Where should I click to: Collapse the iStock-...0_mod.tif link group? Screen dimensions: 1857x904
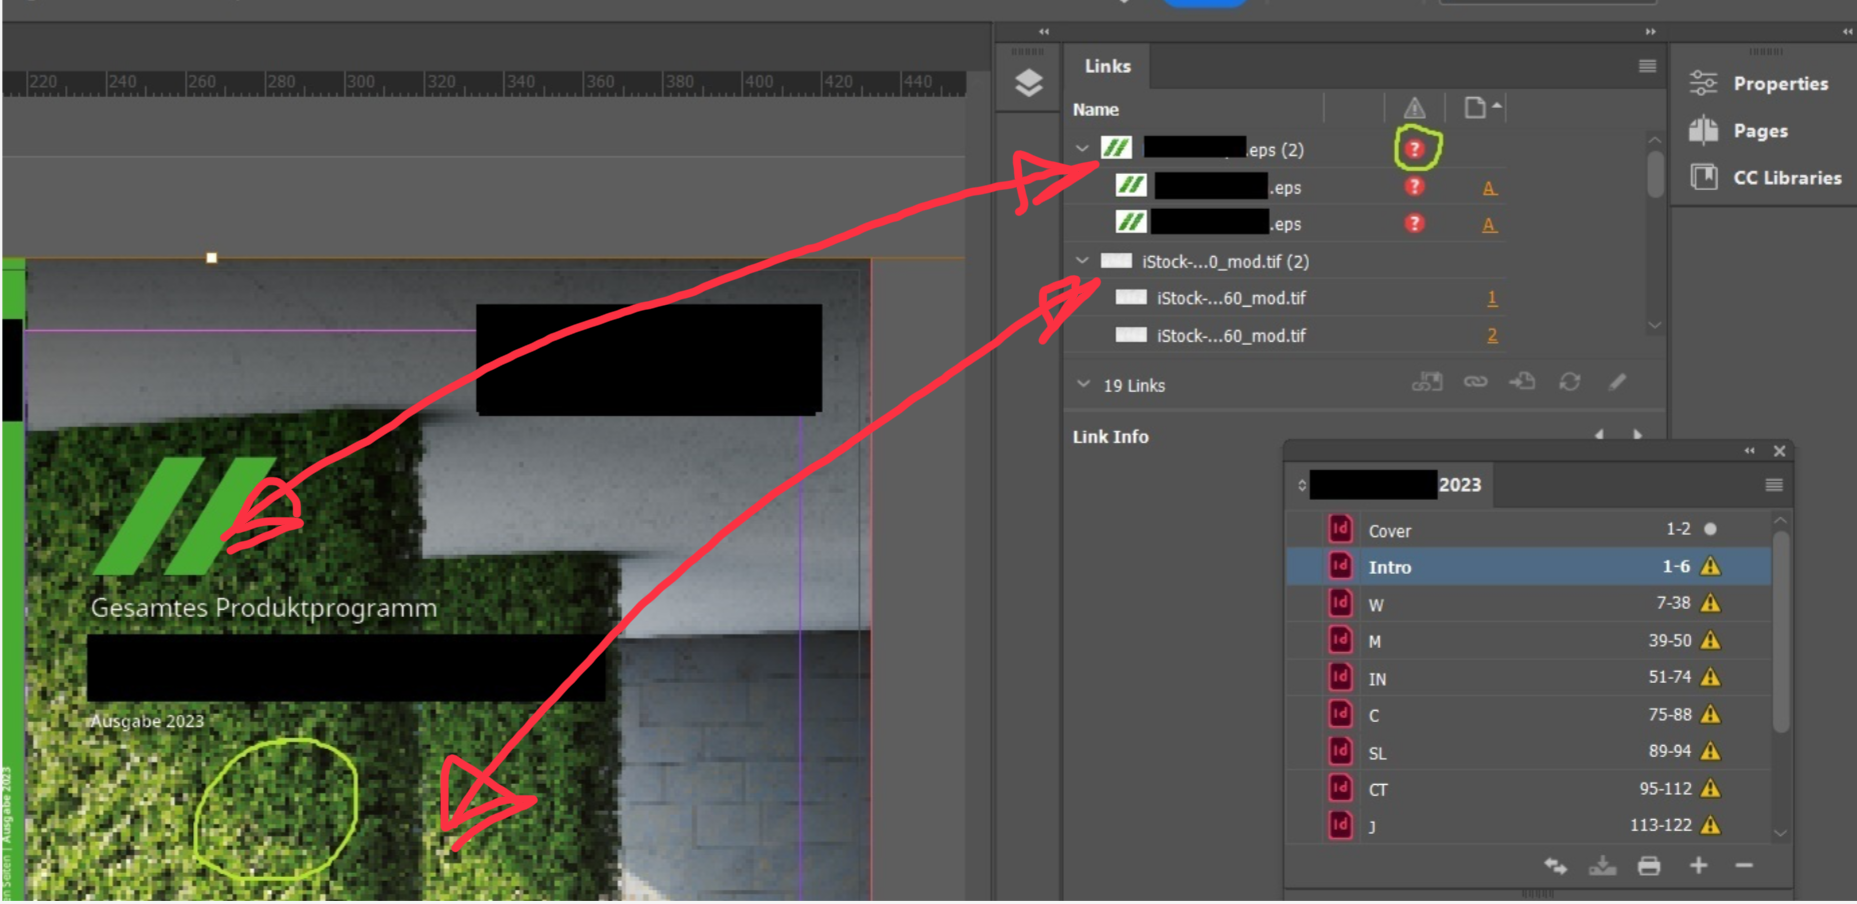(x=1081, y=261)
